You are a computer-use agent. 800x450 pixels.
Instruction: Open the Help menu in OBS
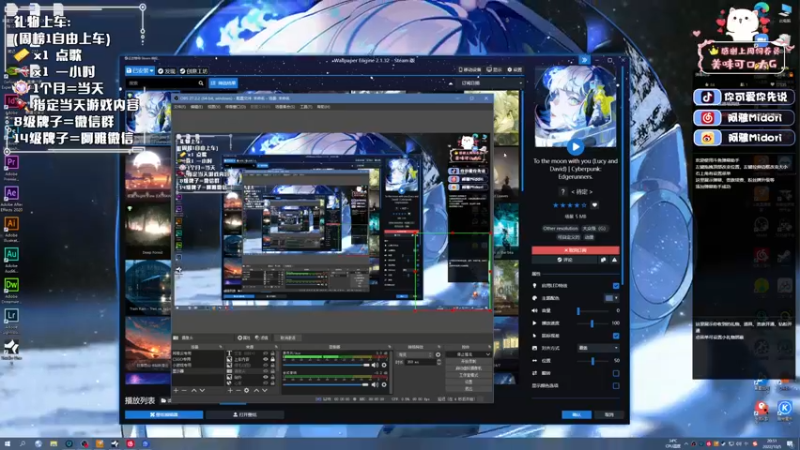(323, 107)
